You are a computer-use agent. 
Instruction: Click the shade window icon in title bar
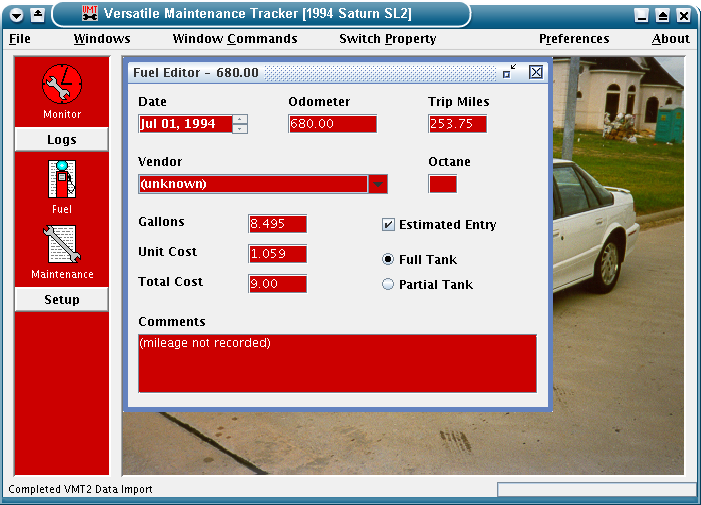(x=37, y=15)
